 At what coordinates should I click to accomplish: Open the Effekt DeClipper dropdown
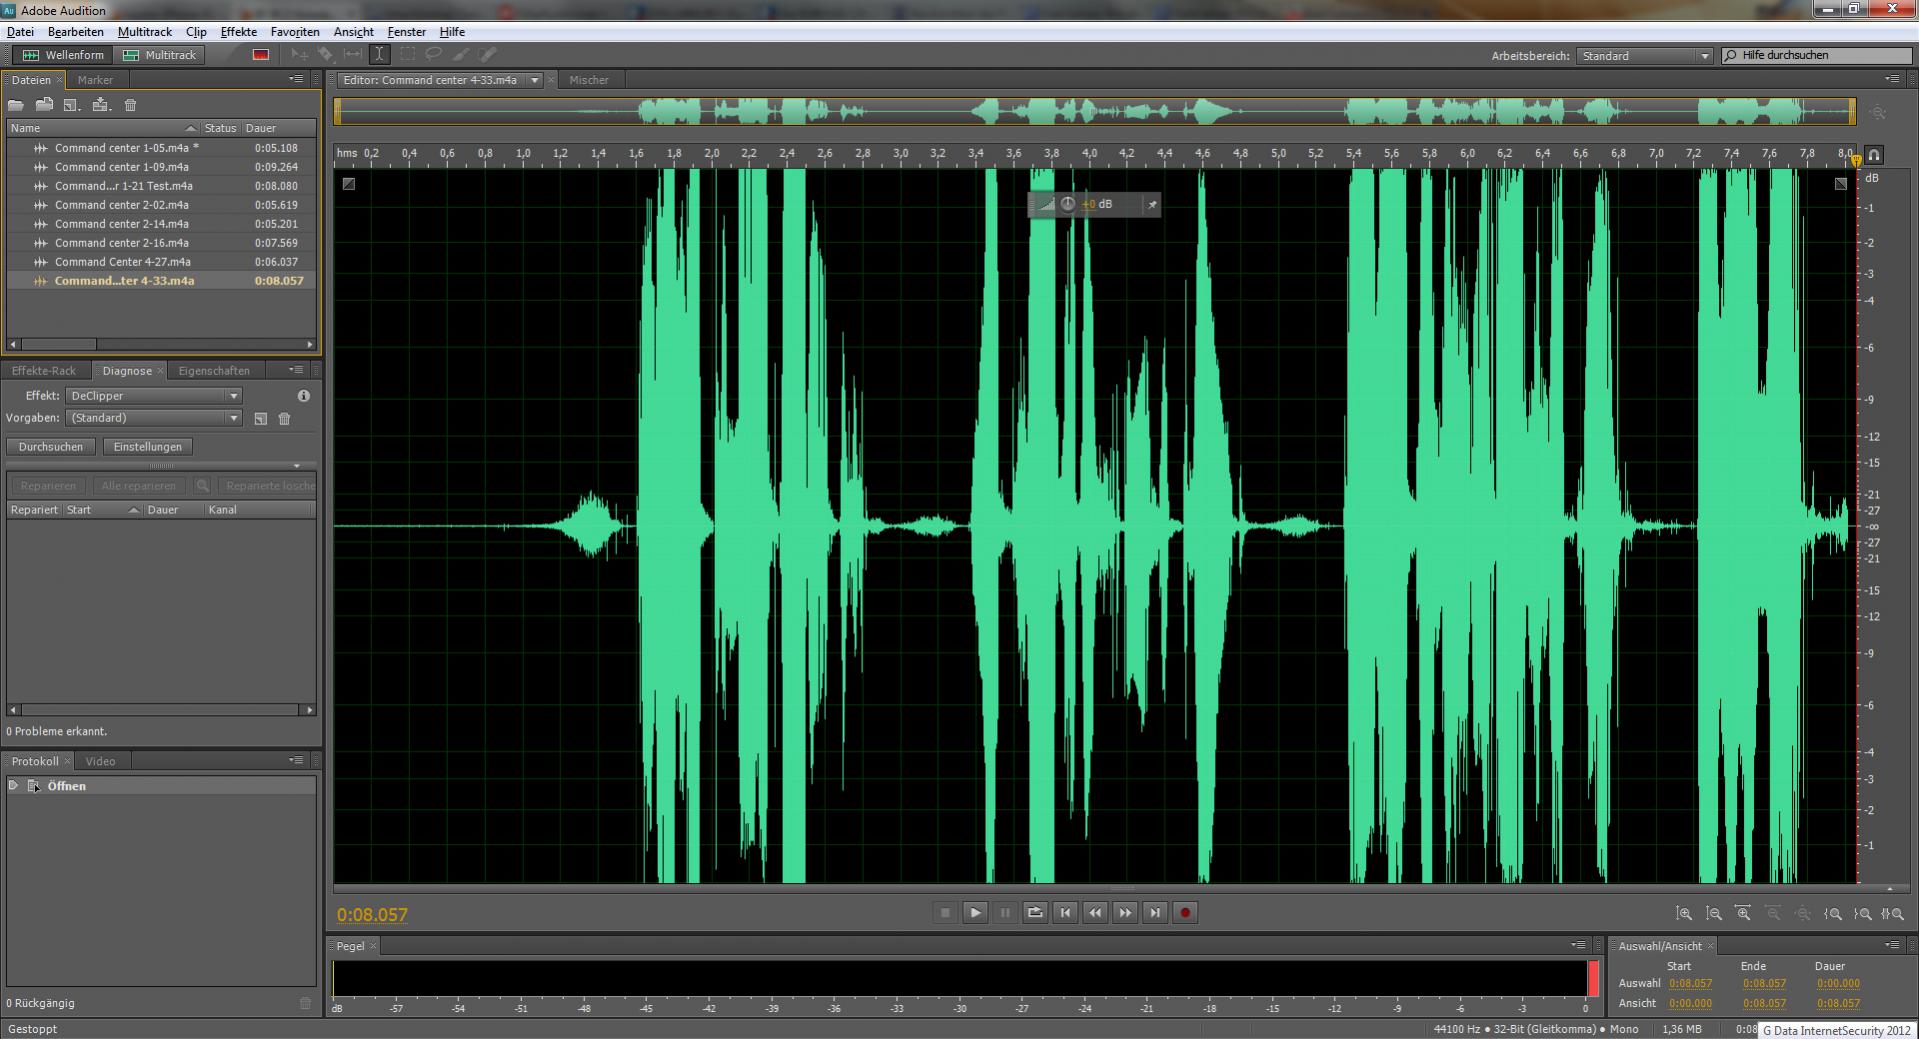154,396
